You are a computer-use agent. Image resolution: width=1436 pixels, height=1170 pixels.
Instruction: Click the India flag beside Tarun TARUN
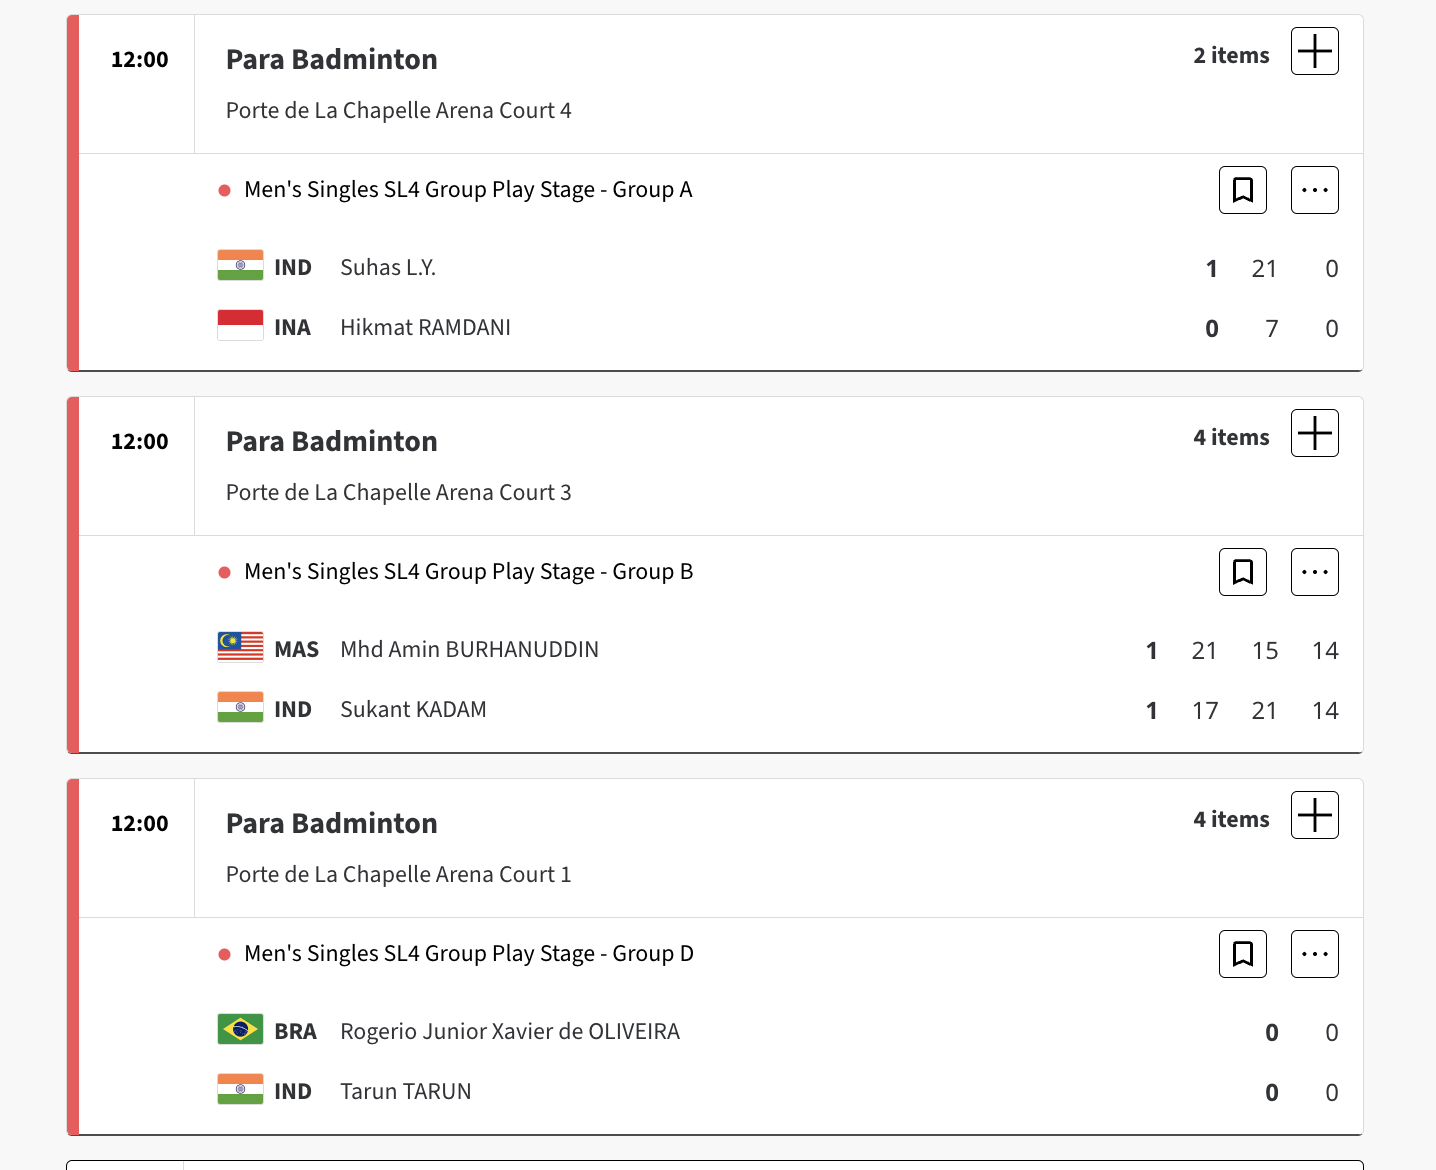pos(240,1090)
